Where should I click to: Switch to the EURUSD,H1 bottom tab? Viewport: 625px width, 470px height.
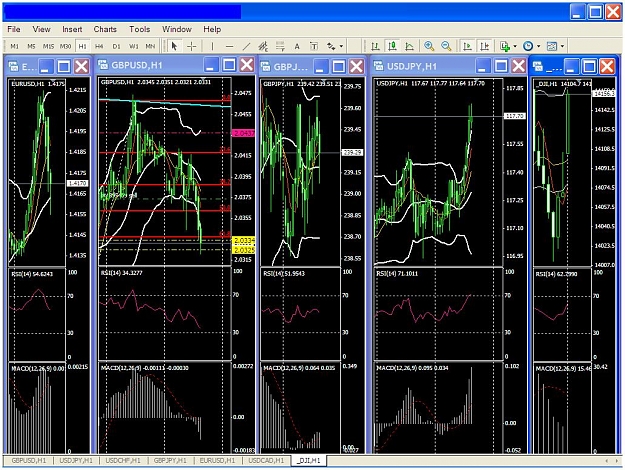point(218,460)
